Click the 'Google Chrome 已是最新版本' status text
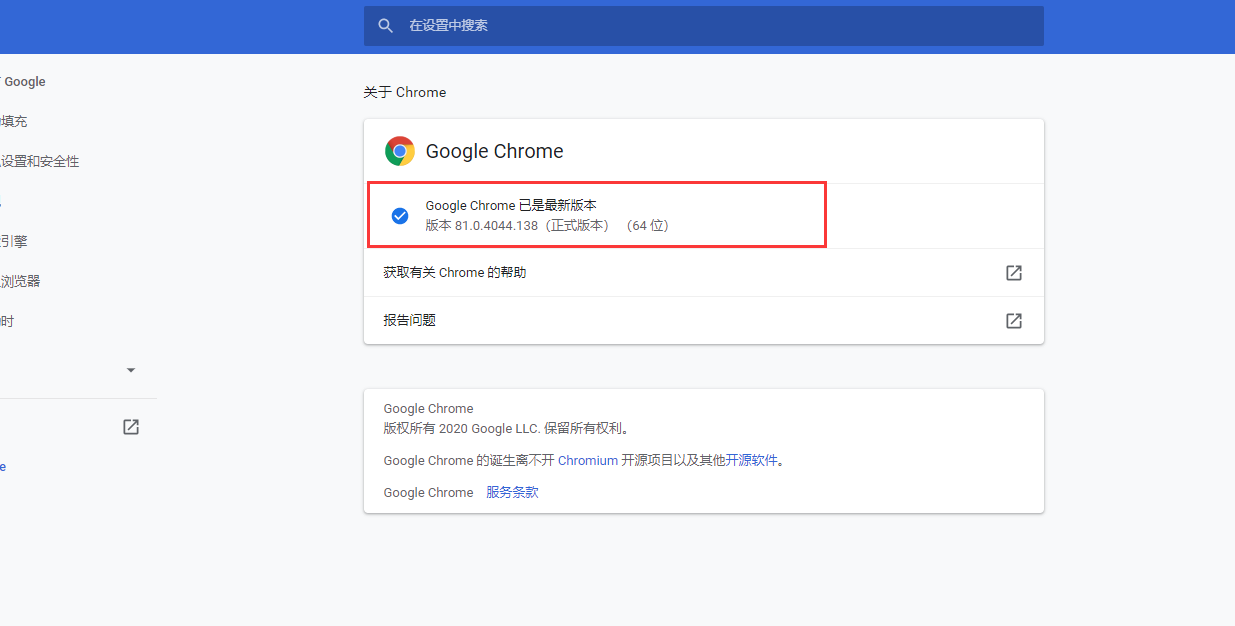This screenshot has width=1235, height=626. 511,206
